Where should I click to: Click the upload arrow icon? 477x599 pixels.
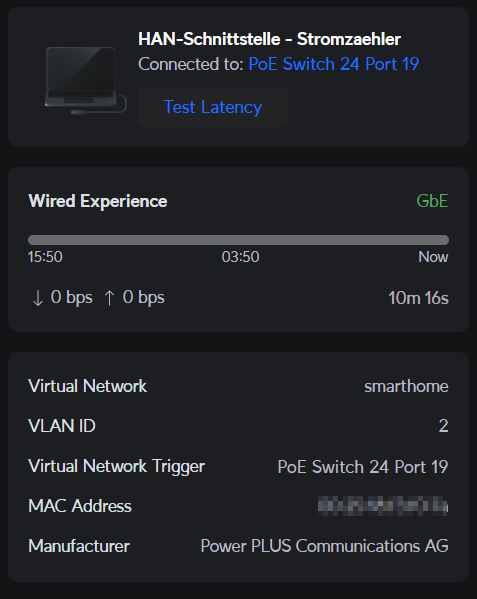click(109, 298)
